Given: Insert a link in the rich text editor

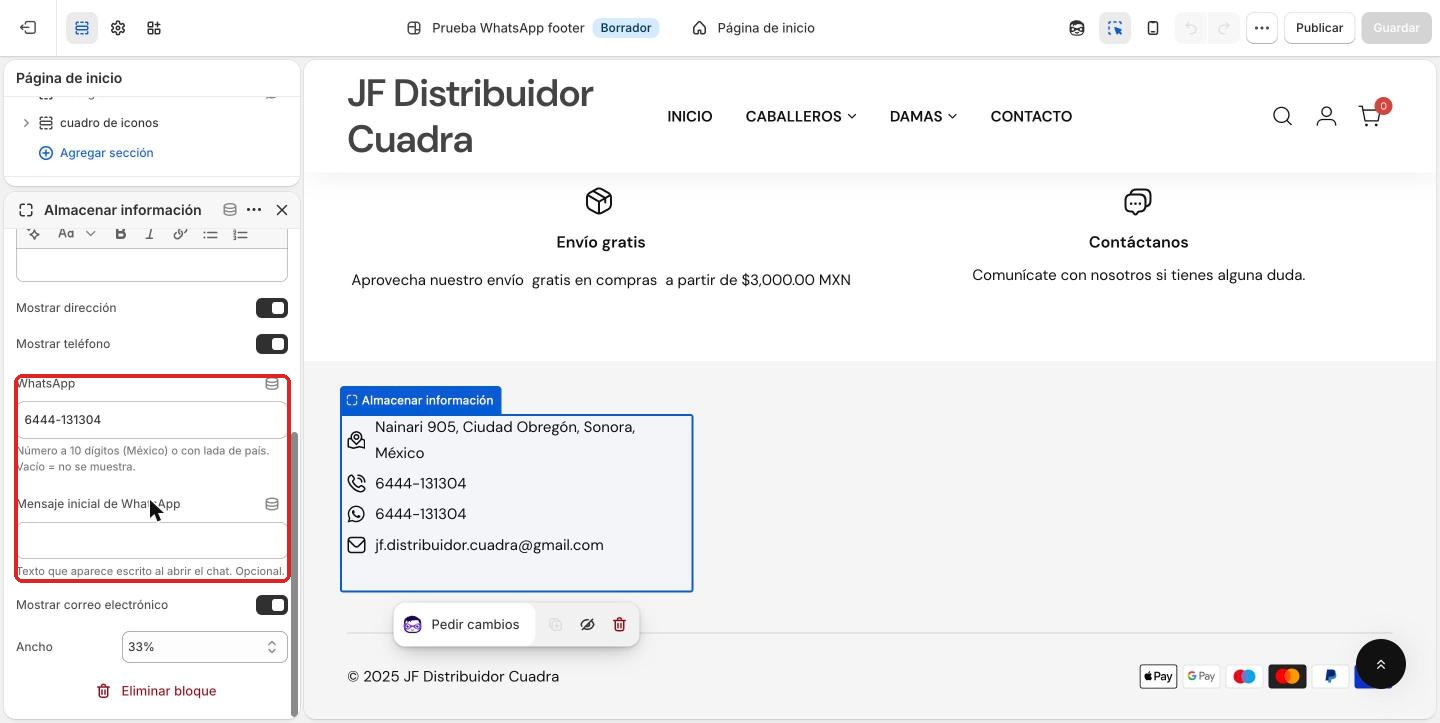Looking at the screenshot, I should point(180,233).
